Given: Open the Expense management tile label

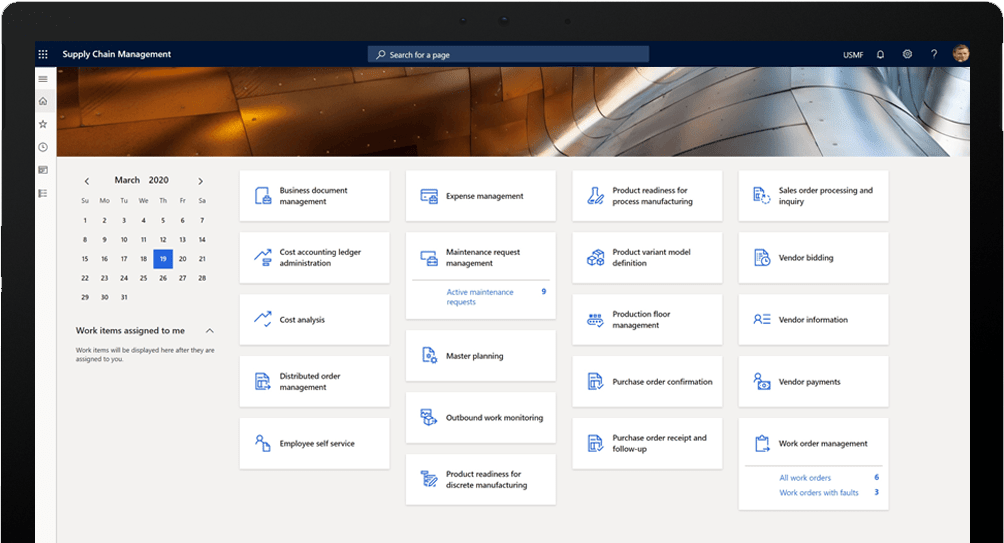Looking at the screenshot, I should [485, 196].
